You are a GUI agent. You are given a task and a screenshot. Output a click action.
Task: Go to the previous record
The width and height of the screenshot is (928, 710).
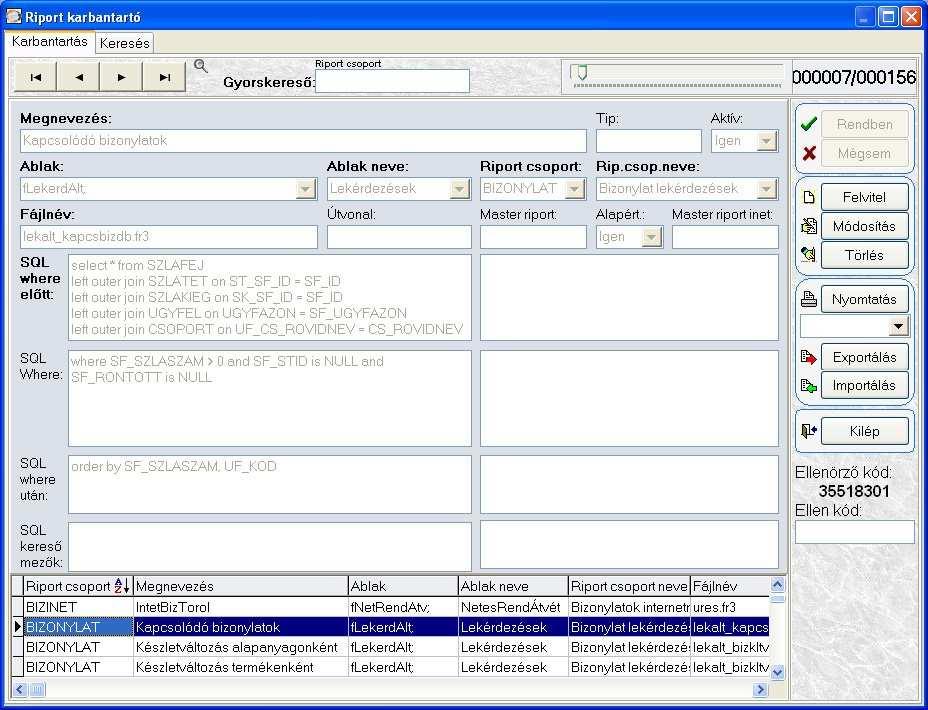point(79,77)
